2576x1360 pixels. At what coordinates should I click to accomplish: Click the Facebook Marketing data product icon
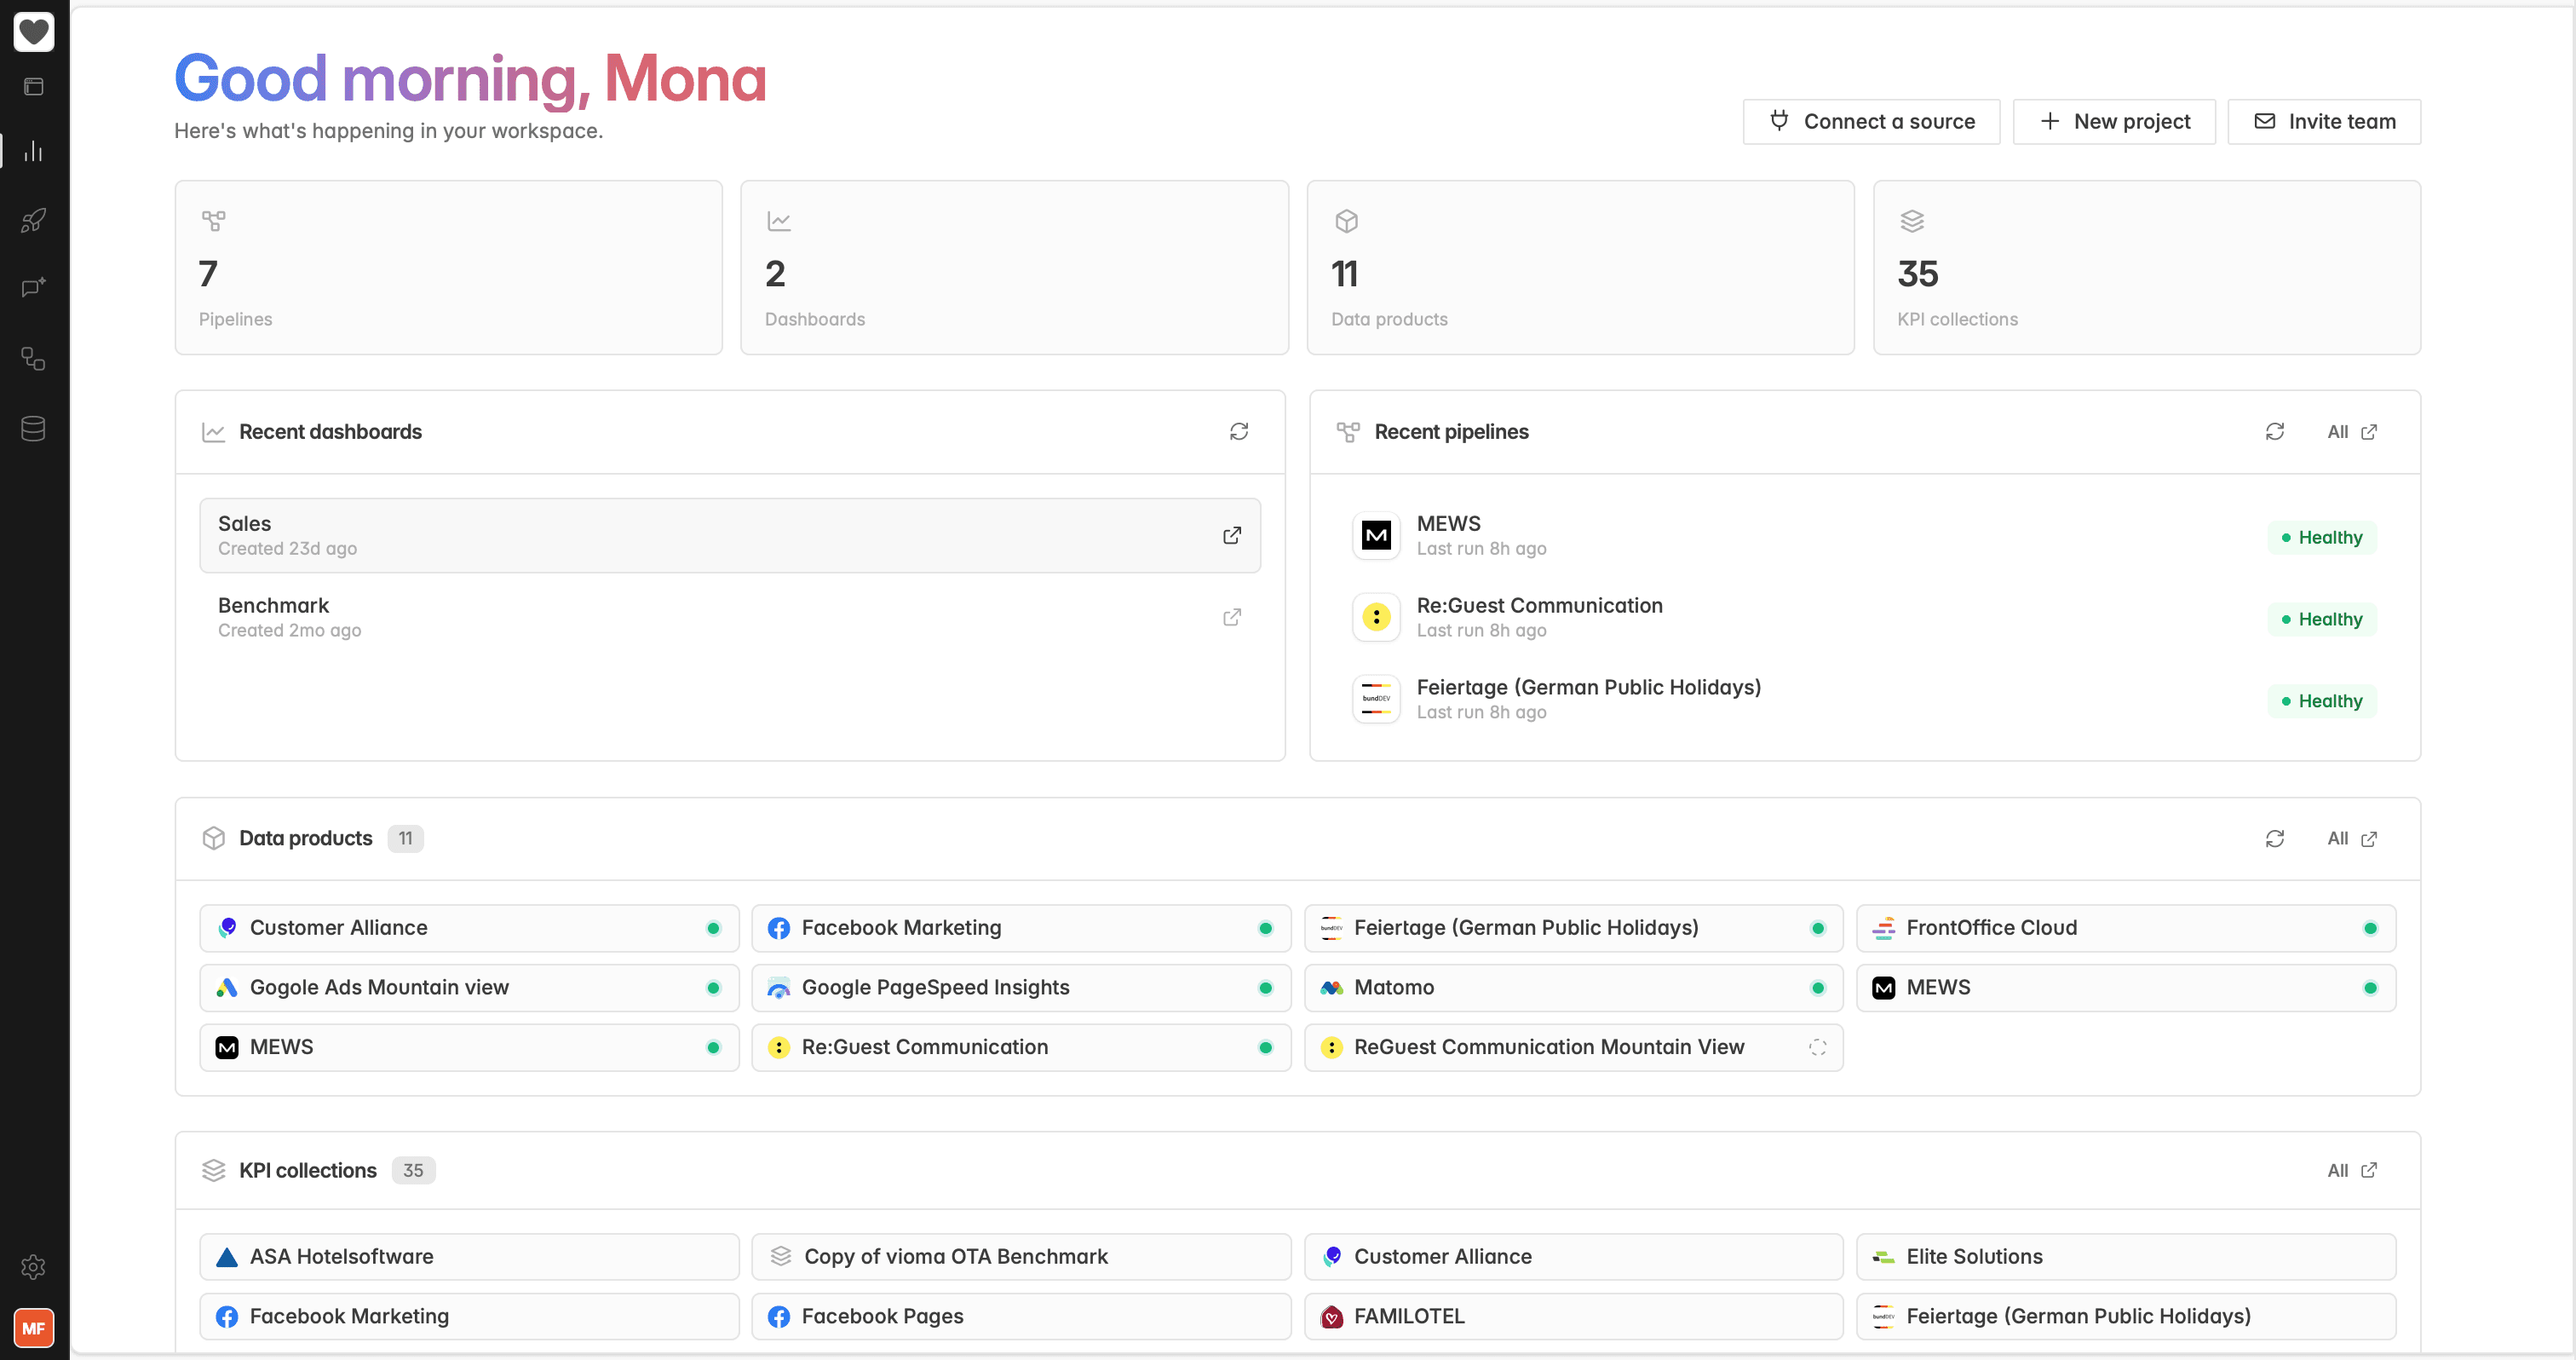[779, 929]
